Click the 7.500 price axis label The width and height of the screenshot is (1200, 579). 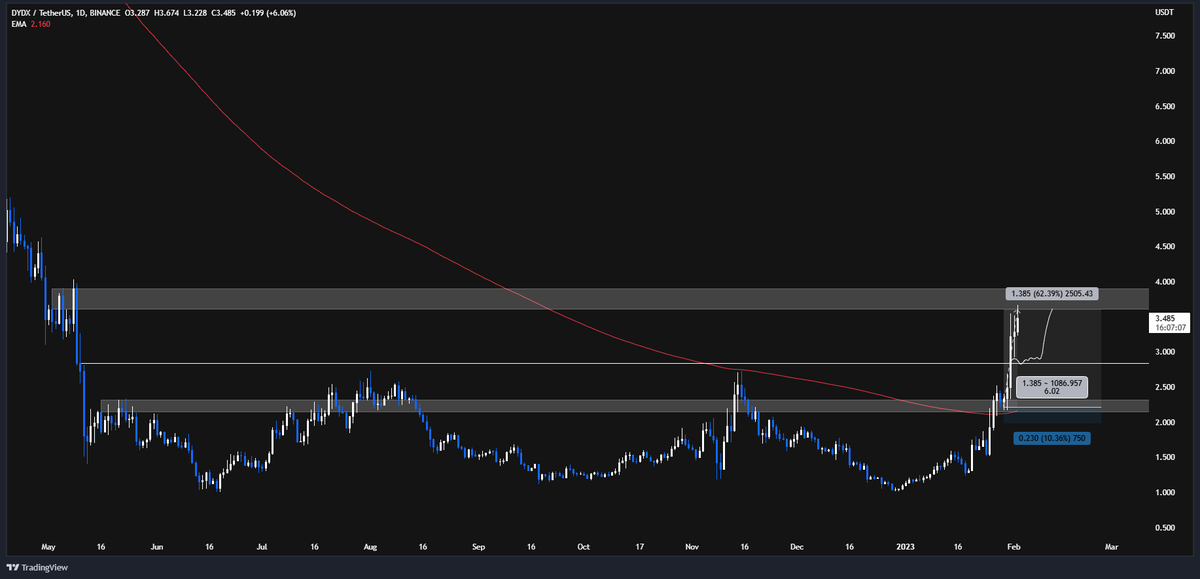(x=1163, y=36)
